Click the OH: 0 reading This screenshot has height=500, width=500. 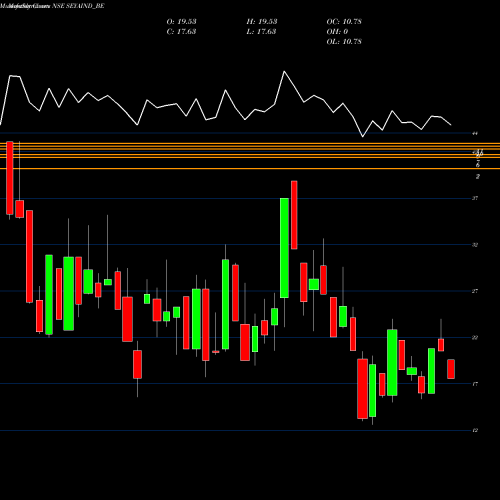point(337,31)
